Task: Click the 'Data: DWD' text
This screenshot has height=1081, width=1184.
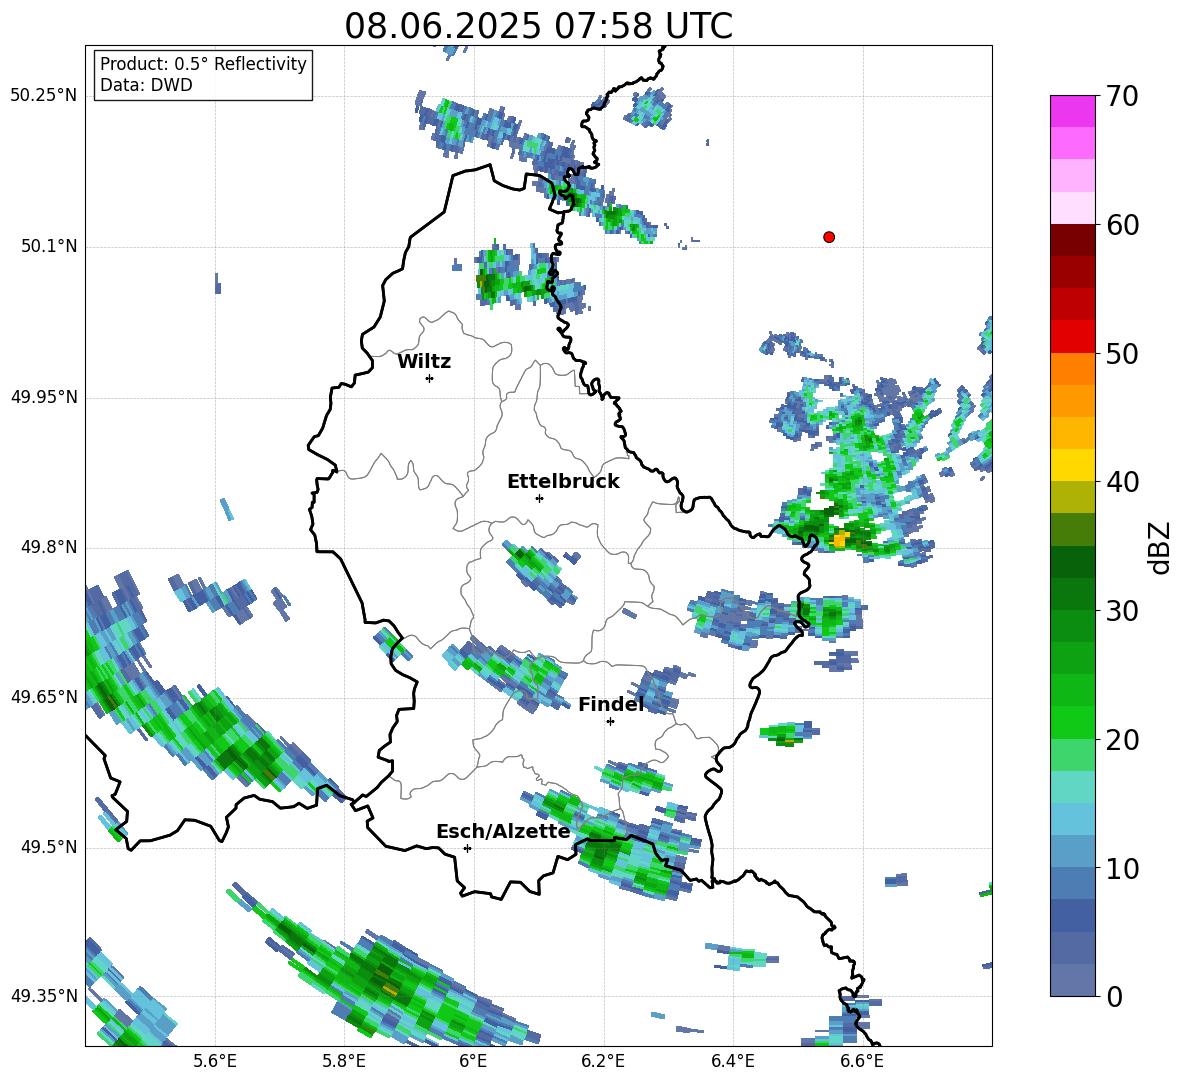Action: pyautogui.click(x=146, y=85)
